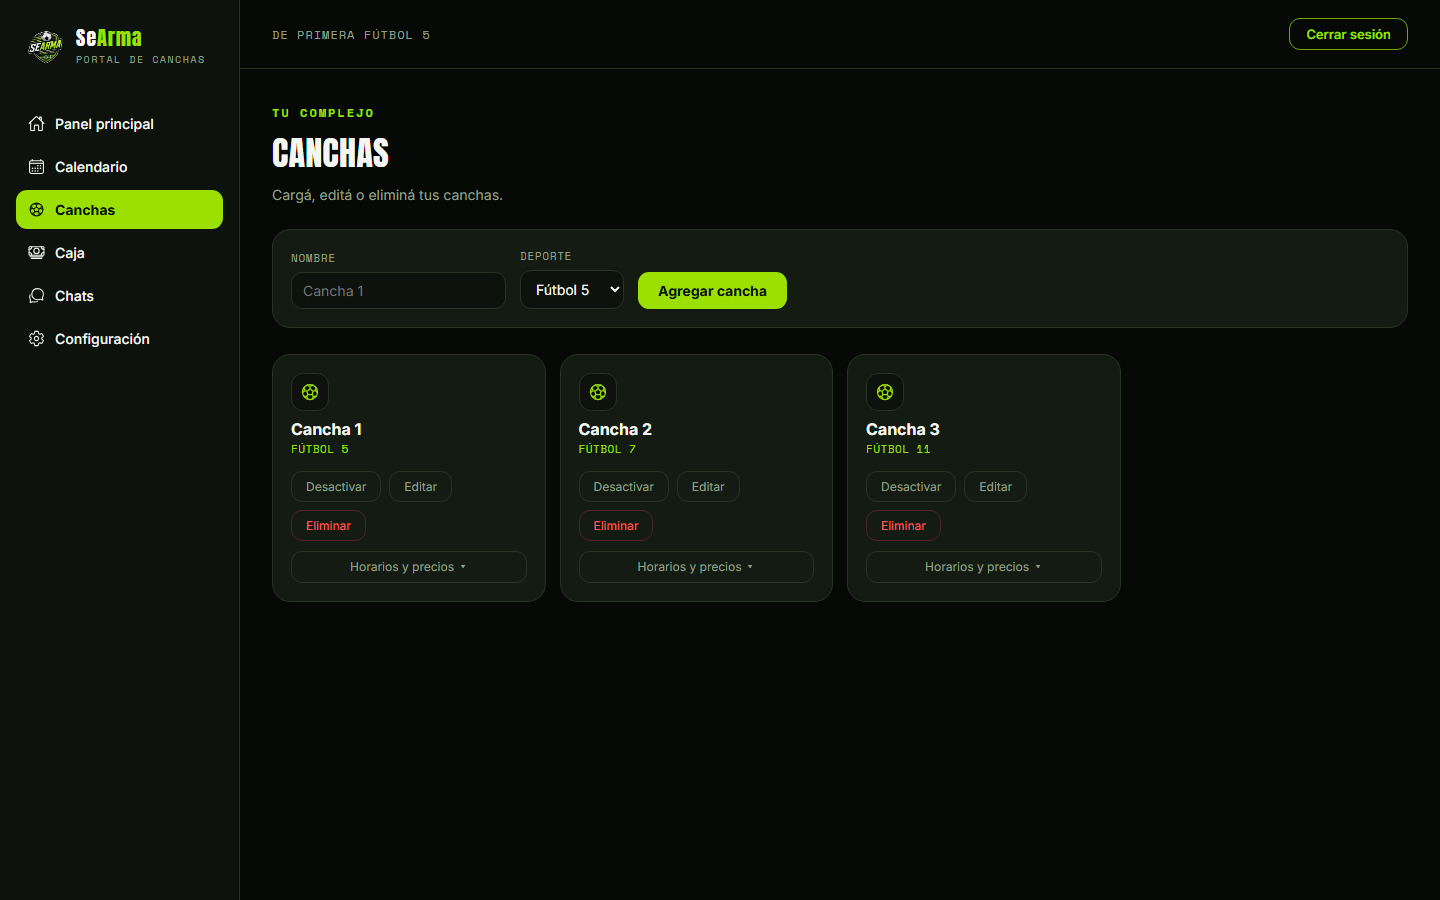Expand Horarios y precios for Cancha 2
The height and width of the screenshot is (900, 1440).
pyautogui.click(x=696, y=567)
